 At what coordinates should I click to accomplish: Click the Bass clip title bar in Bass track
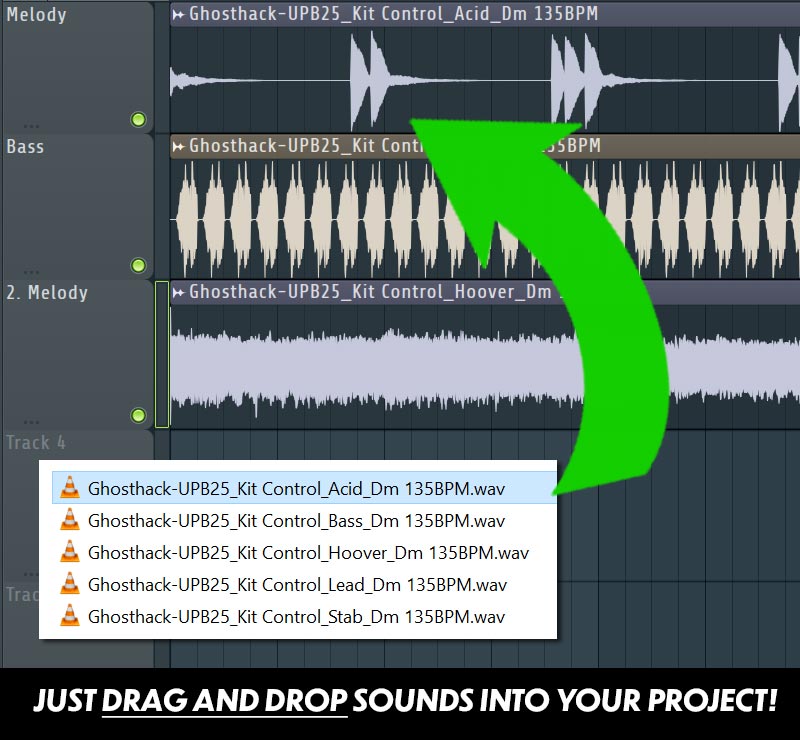(x=485, y=146)
